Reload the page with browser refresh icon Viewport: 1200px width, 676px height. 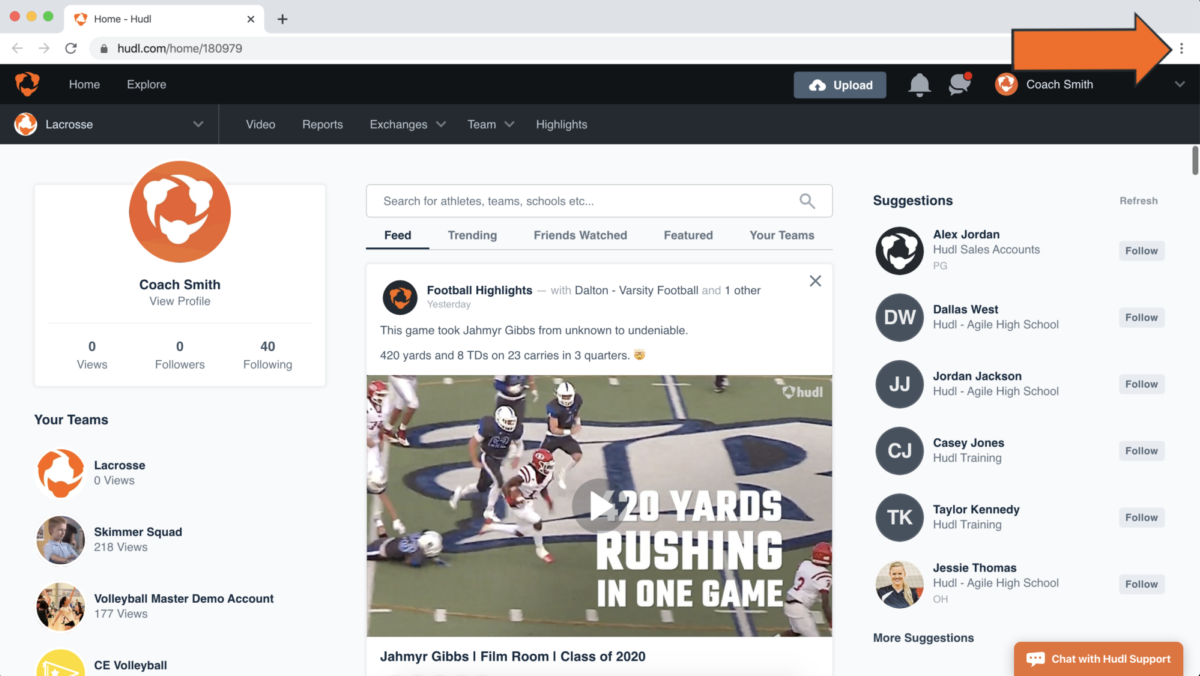pos(71,48)
